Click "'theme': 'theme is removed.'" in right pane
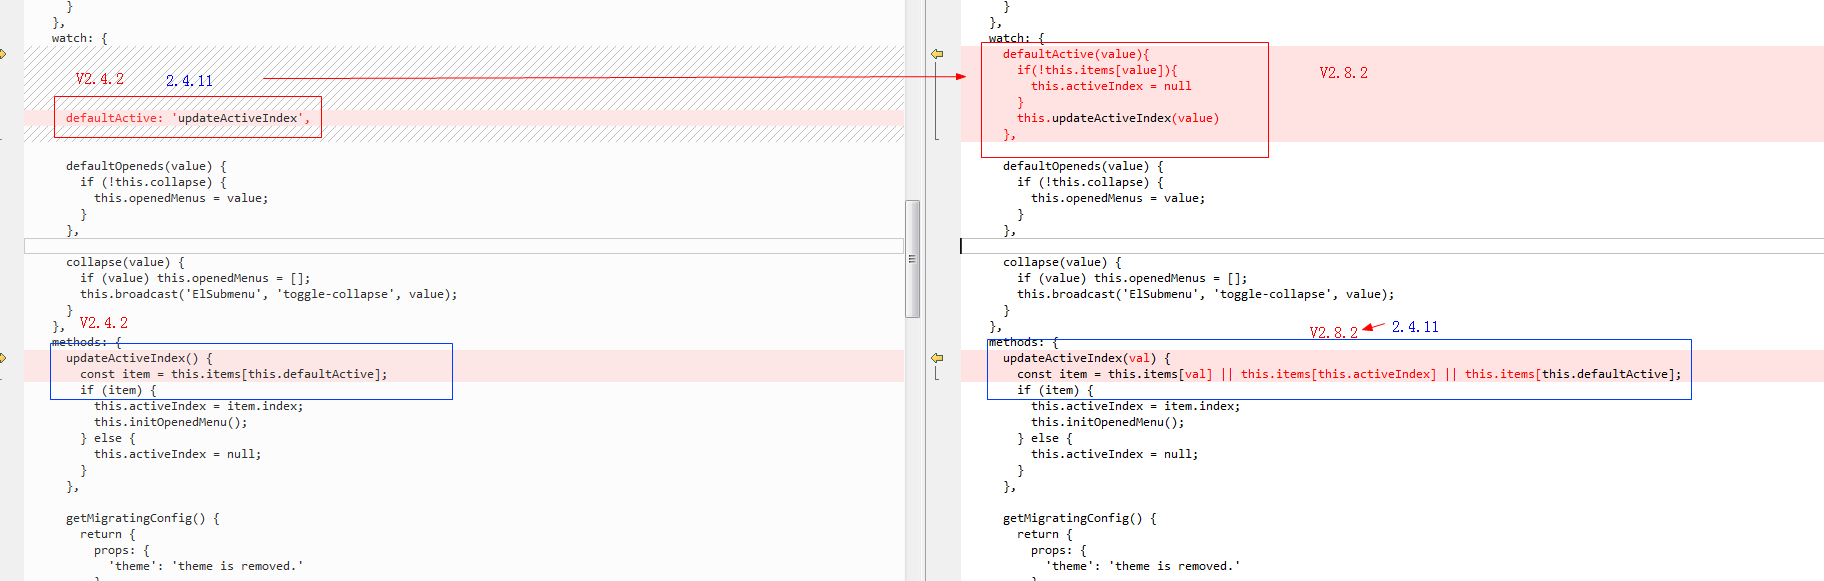Screen dimensions: 1824x581 (x=1143, y=566)
